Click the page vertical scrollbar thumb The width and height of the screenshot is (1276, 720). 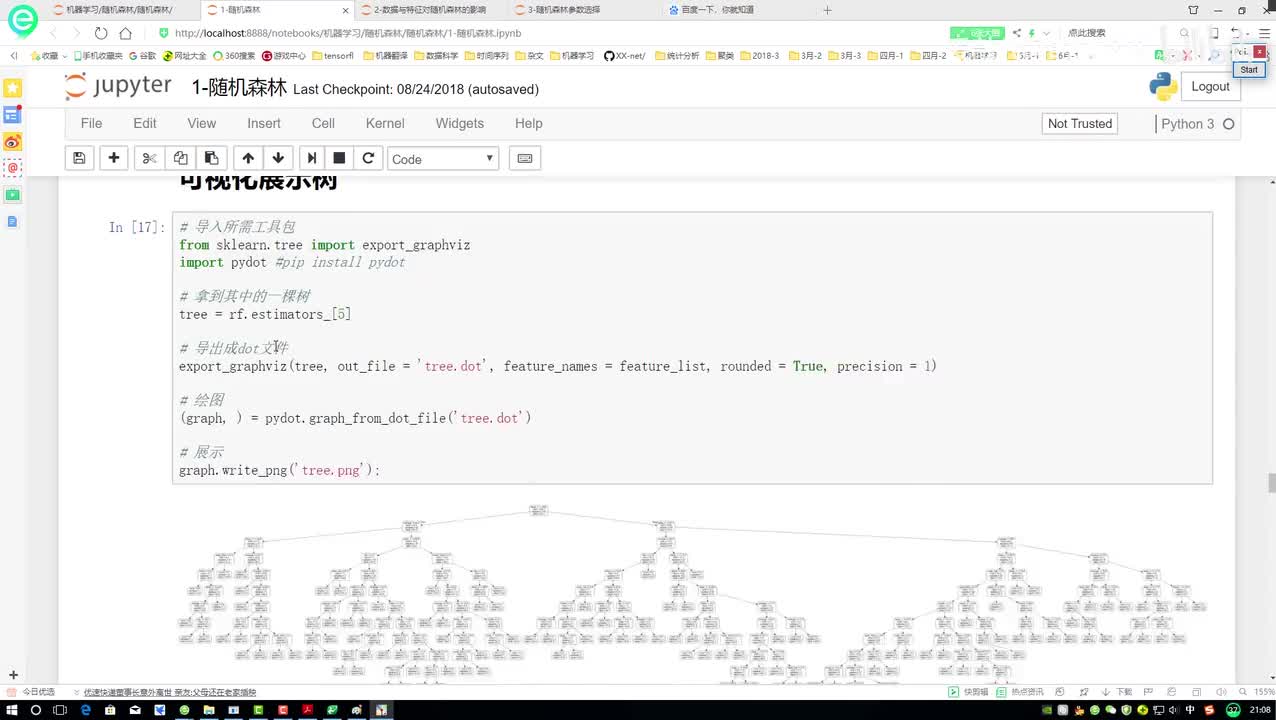(1271, 484)
